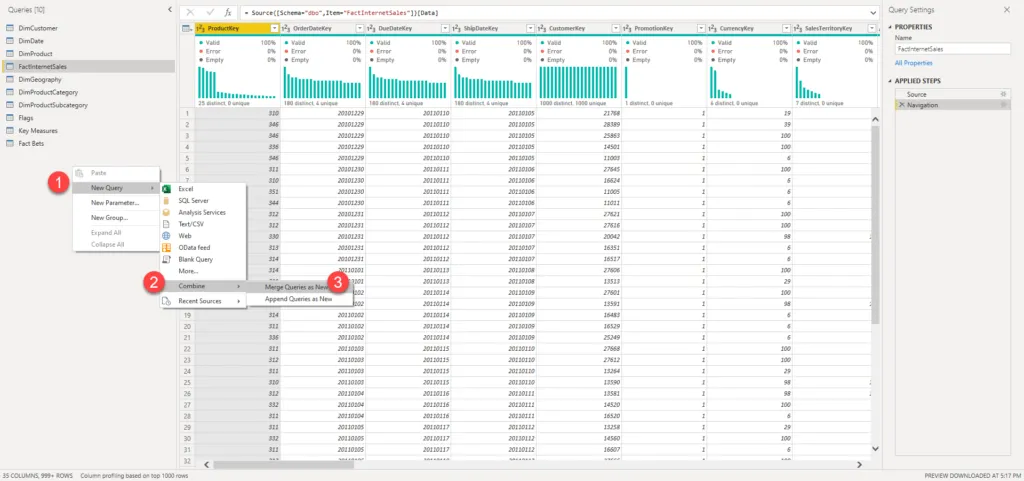Open ProductKey column filter dropdown
1024x481 pixels.
(273, 29)
